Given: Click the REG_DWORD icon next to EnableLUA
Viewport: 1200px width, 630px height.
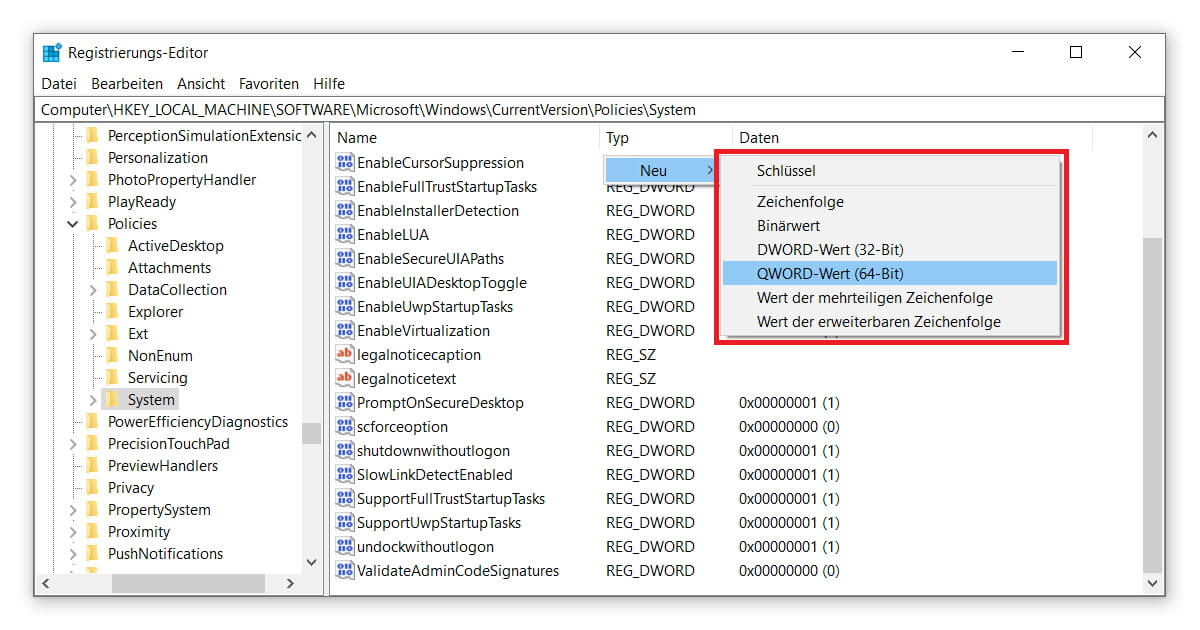Looking at the screenshot, I should (x=346, y=234).
